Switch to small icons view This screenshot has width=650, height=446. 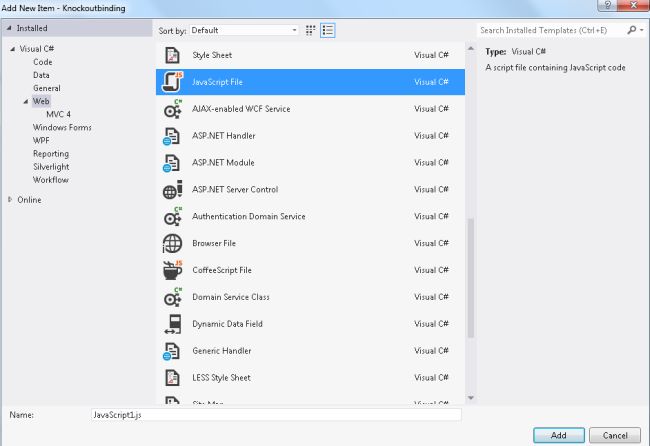[x=310, y=30]
